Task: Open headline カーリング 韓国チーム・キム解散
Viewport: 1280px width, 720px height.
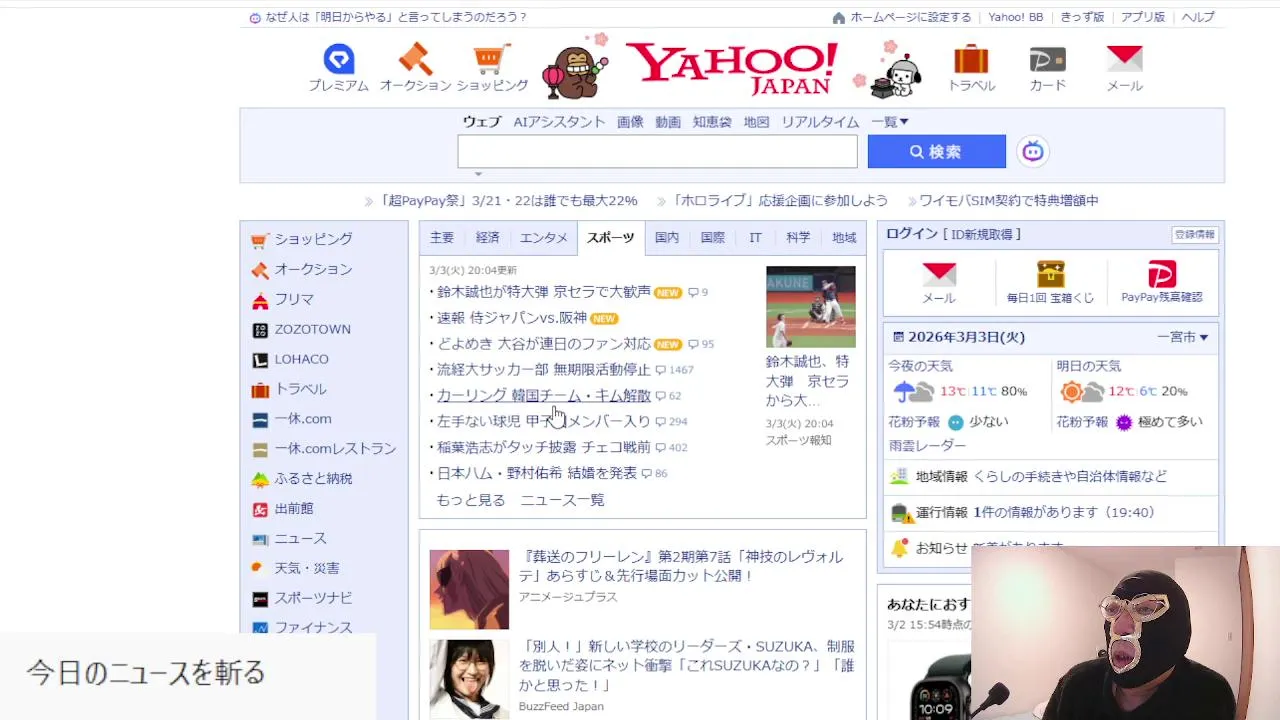Action: [544, 396]
